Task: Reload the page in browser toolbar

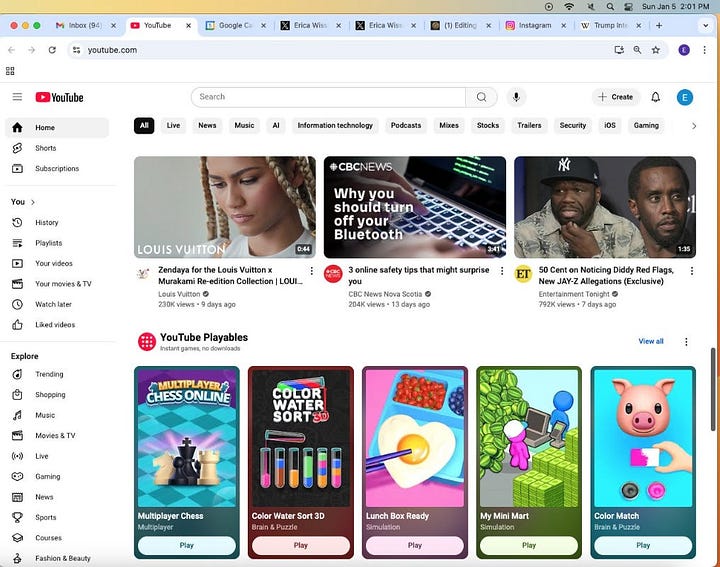Action: click(x=52, y=50)
